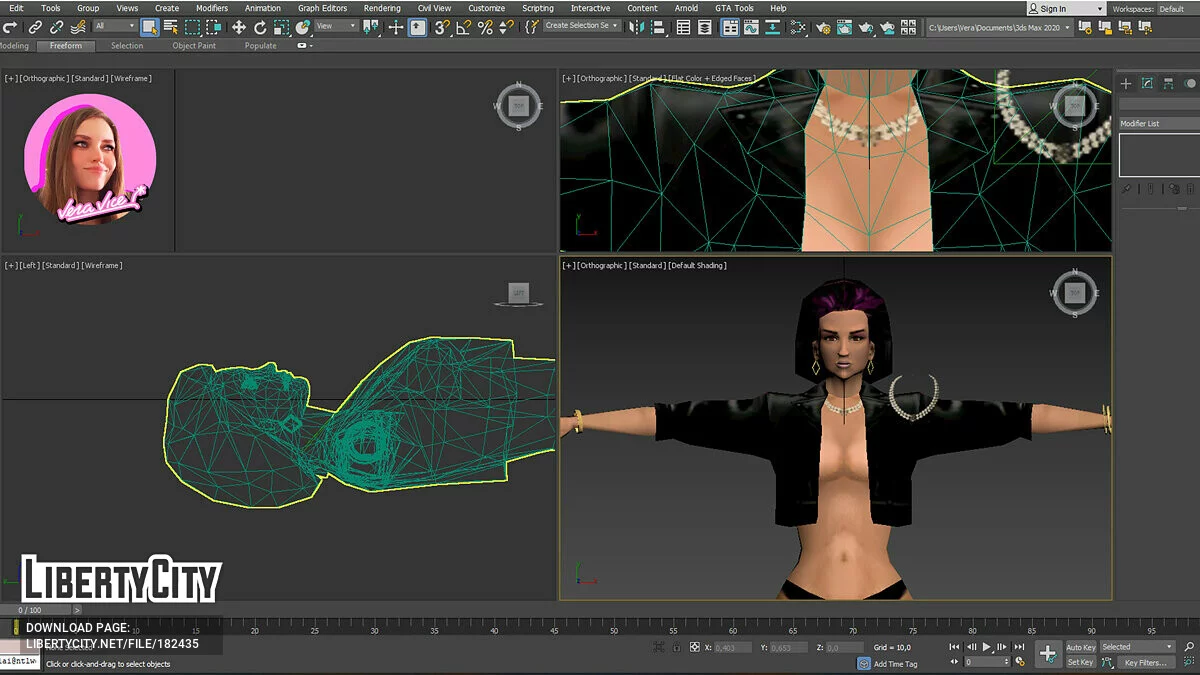Open the Select by Name list
This screenshot has width=1200, height=675.
coord(170,27)
